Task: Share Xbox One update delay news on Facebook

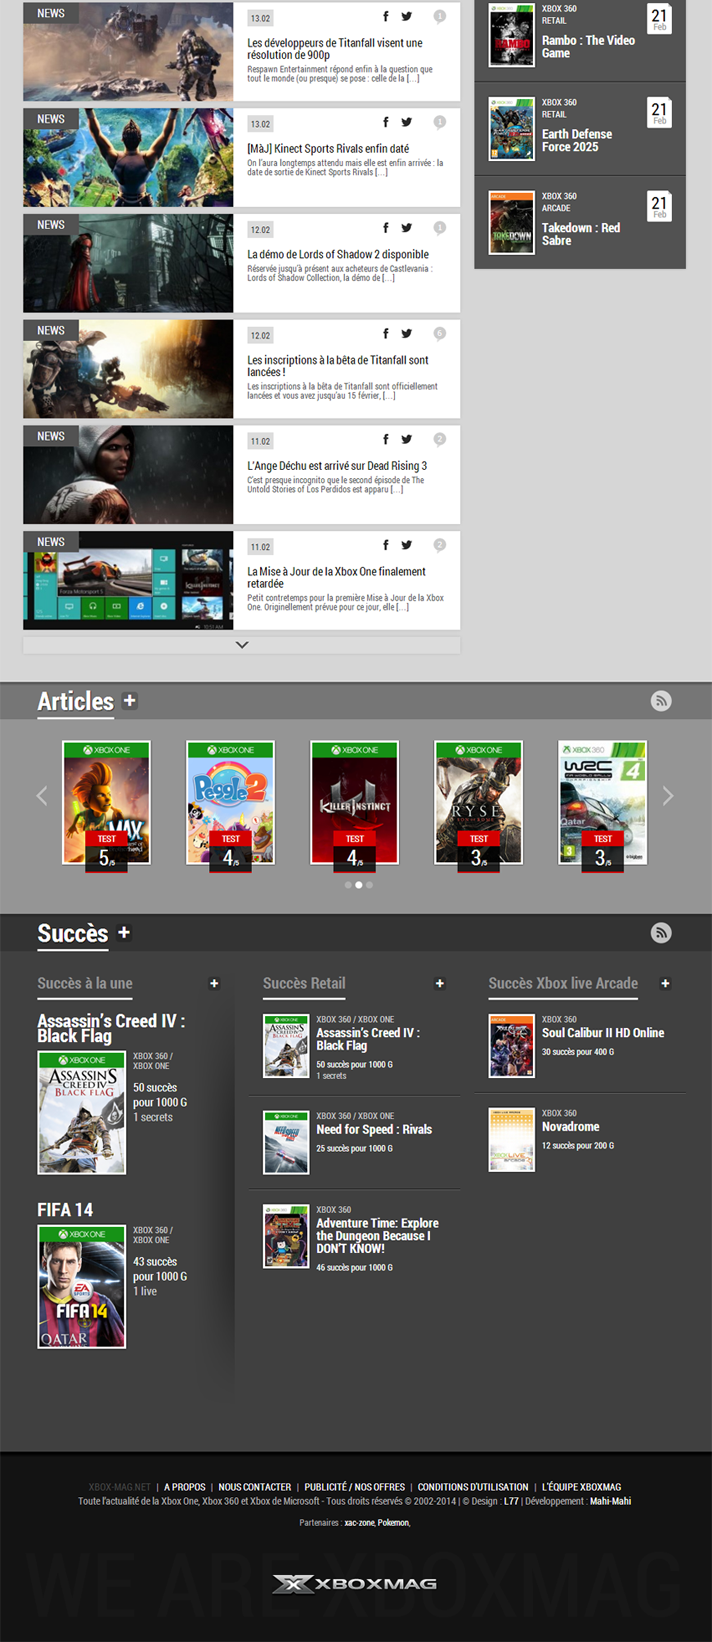Action: [x=386, y=545]
